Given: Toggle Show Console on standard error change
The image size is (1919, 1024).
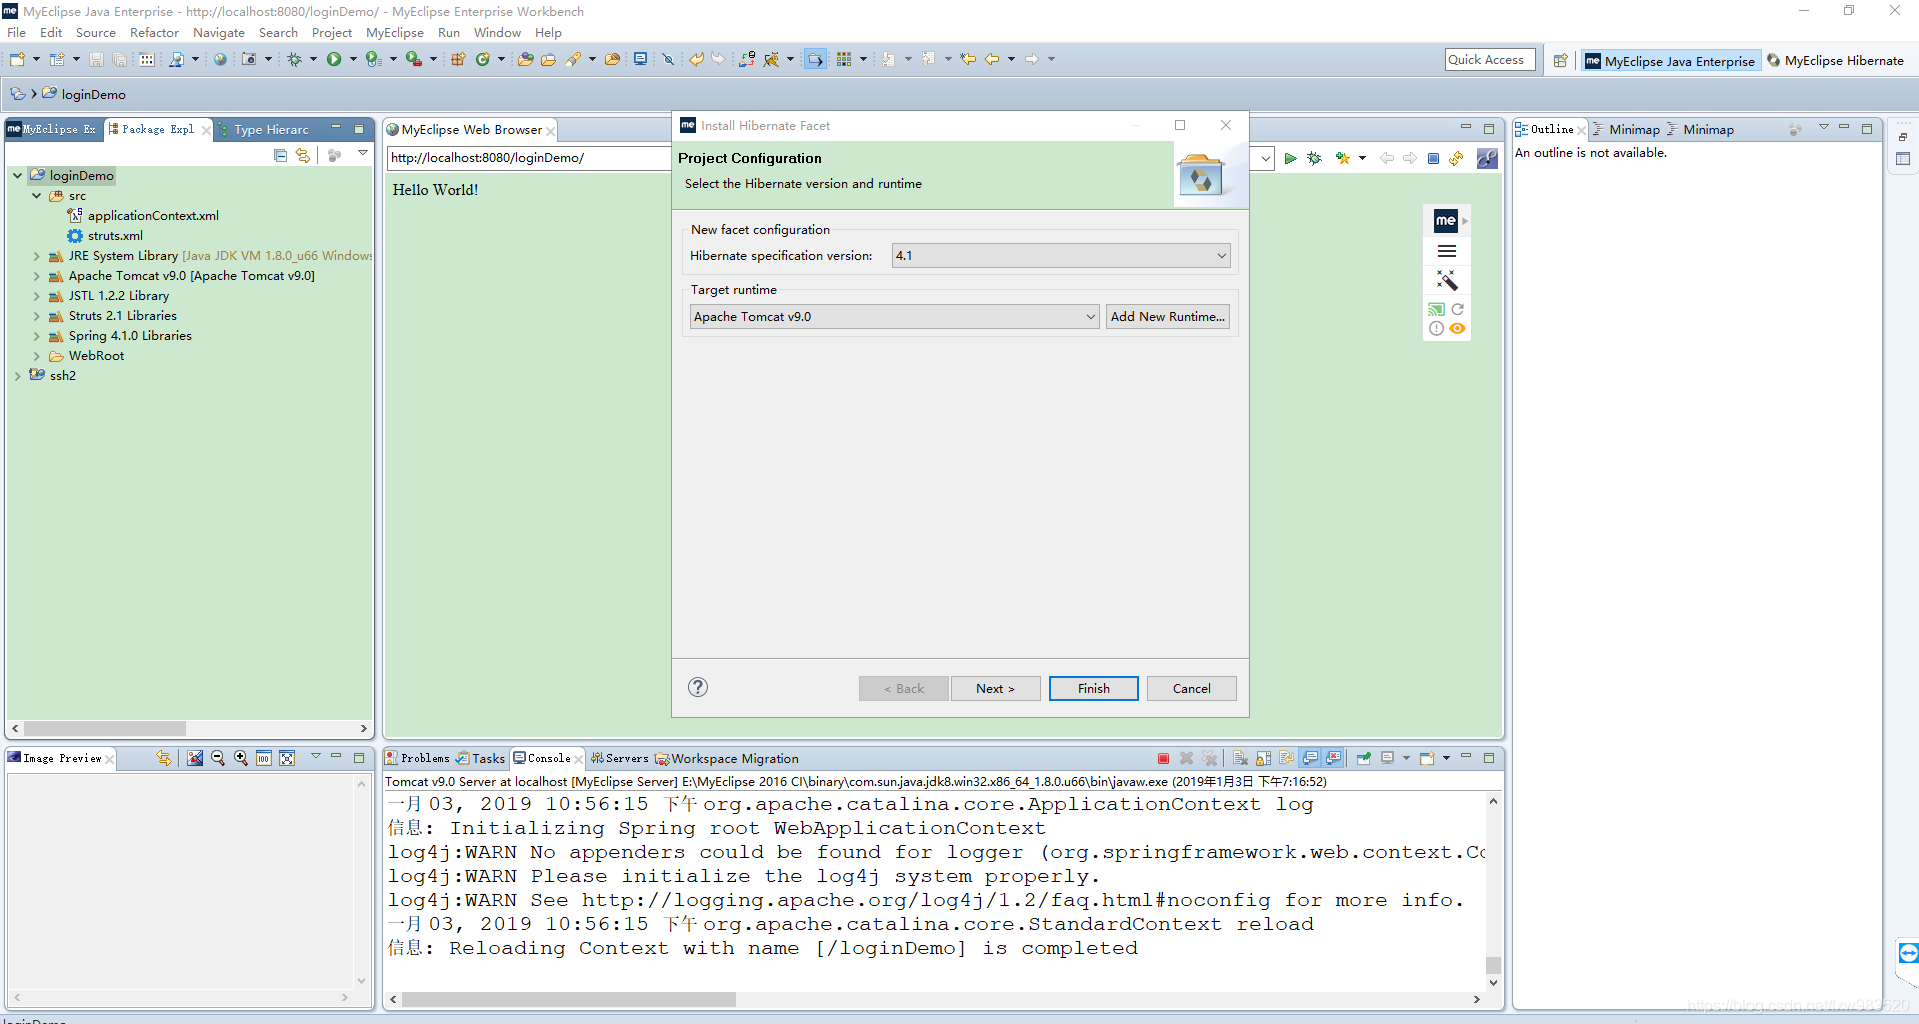Looking at the screenshot, I should [1333, 758].
